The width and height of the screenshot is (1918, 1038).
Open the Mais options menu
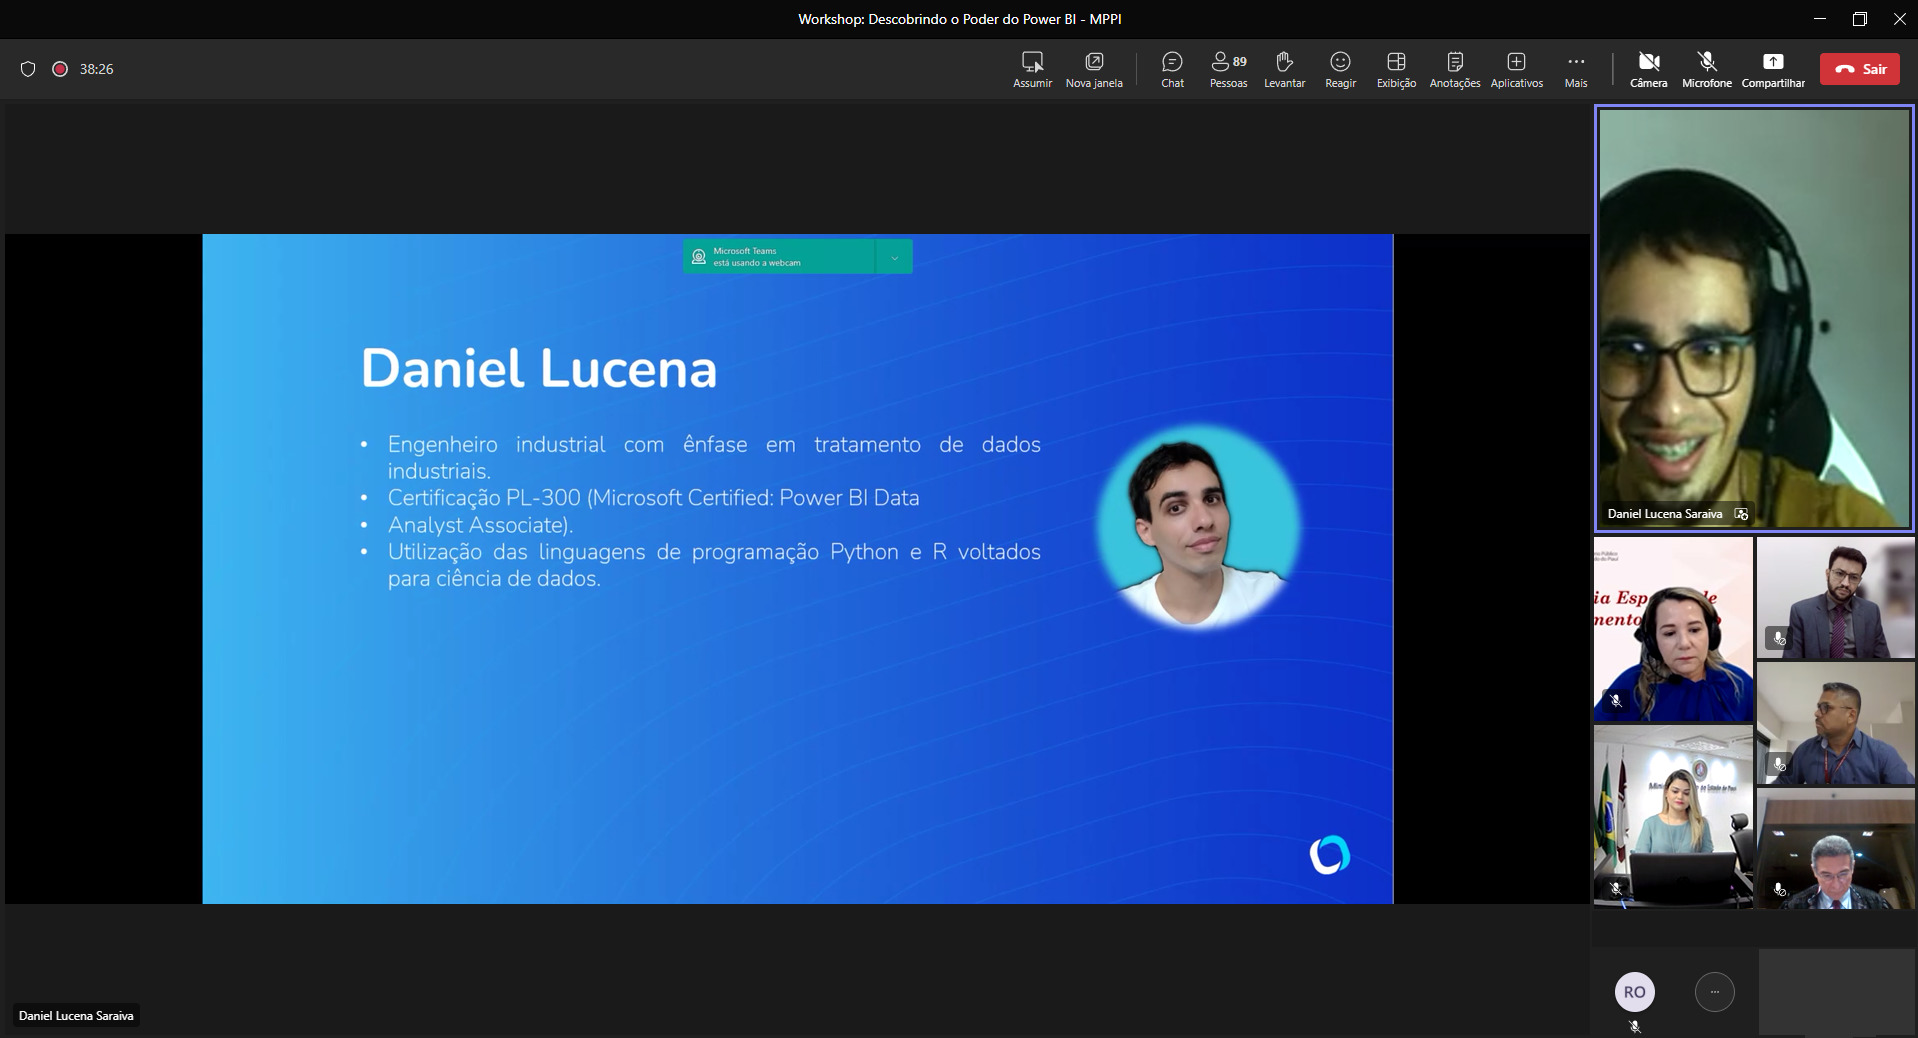(x=1576, y=70)
